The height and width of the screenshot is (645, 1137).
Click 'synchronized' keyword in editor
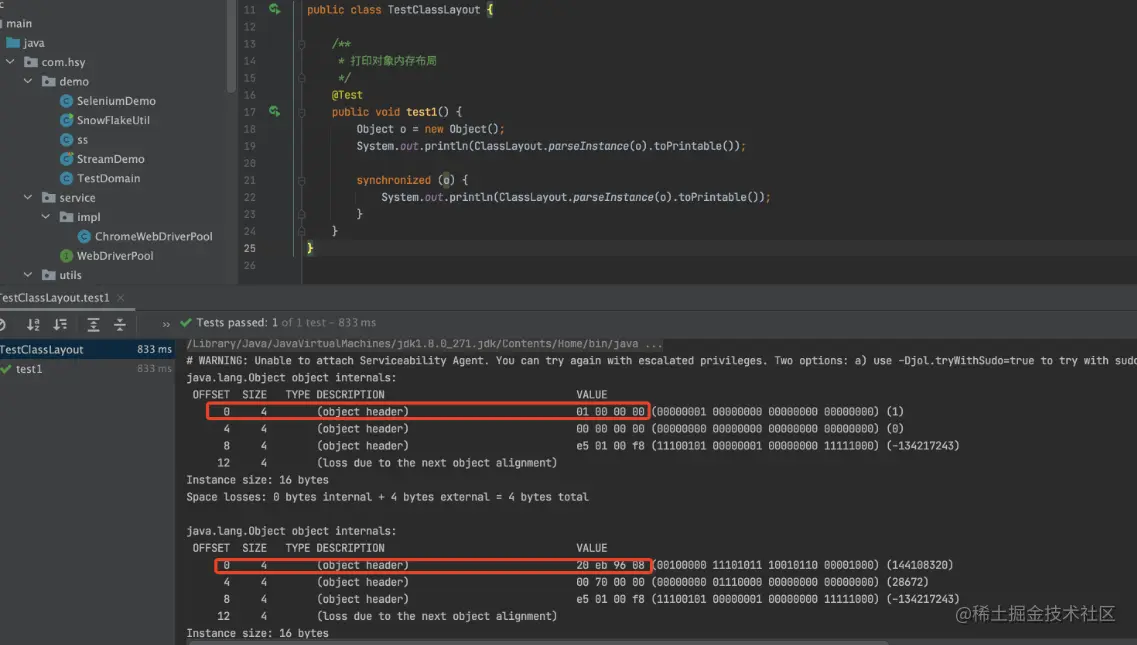click(x=393, y=180)
